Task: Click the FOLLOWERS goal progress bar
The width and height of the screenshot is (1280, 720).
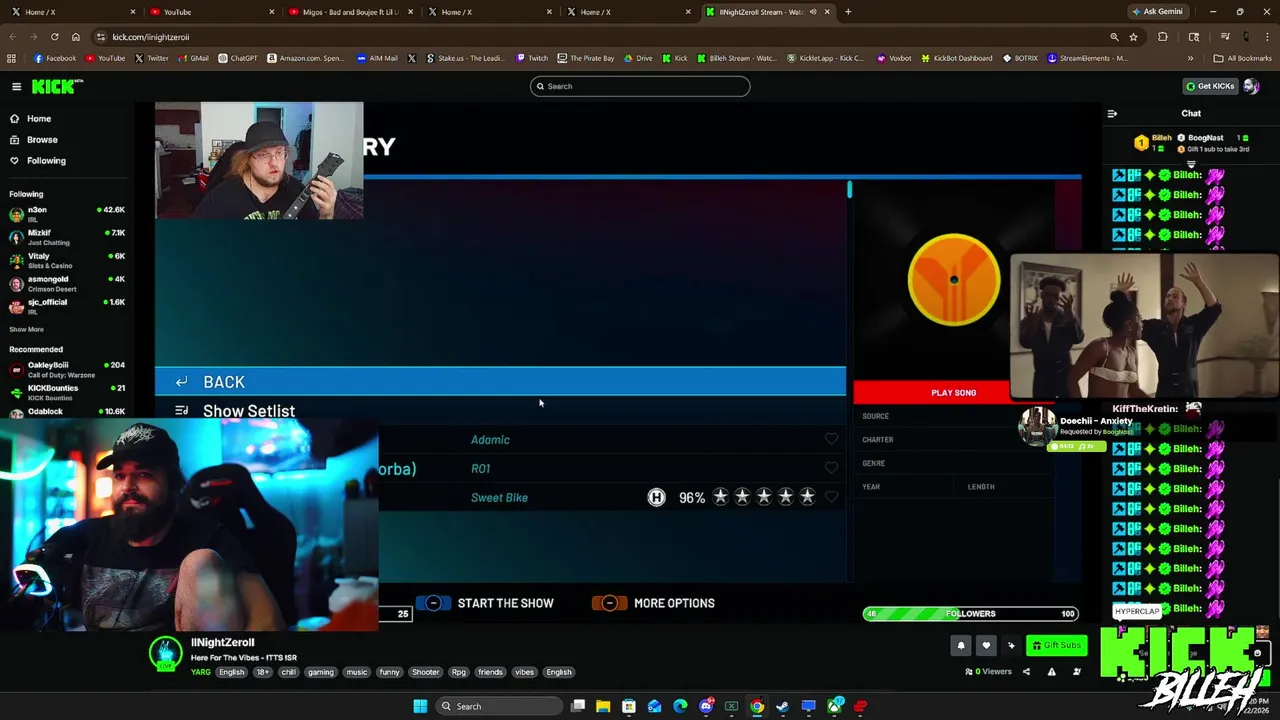Action: 970,613
